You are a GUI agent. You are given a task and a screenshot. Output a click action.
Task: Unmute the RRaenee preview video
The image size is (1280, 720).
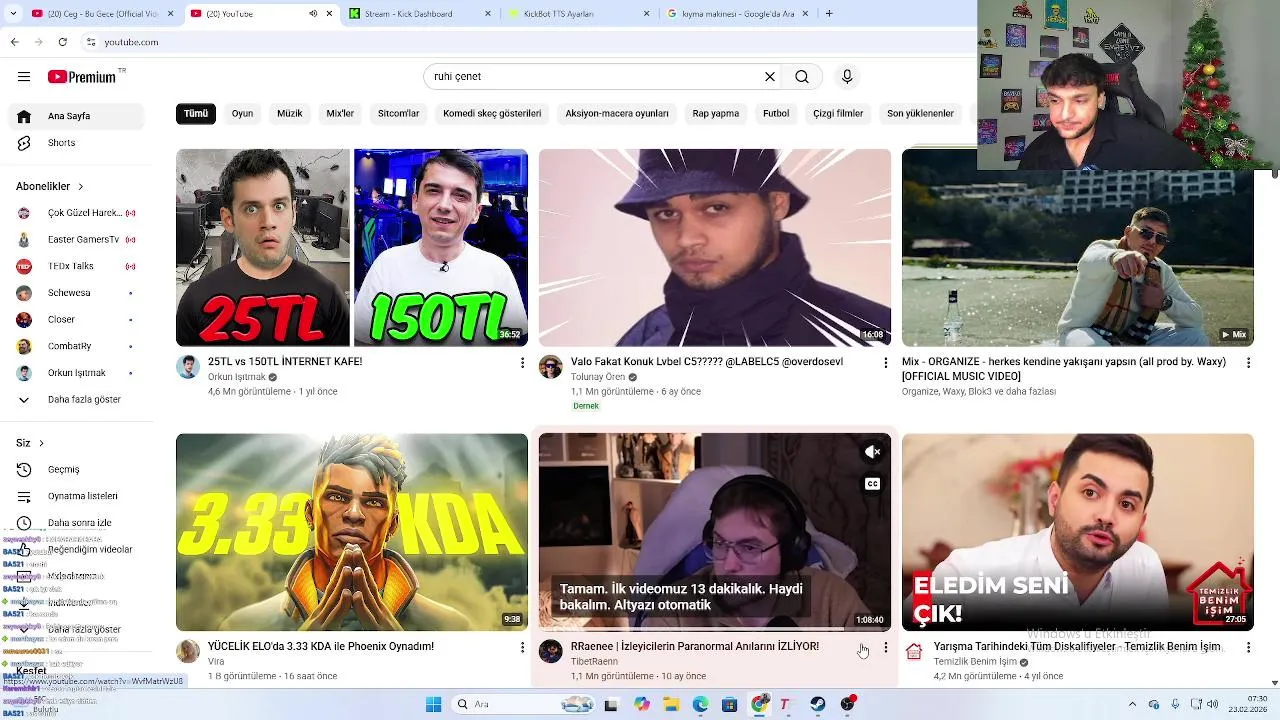pos(872,452)
